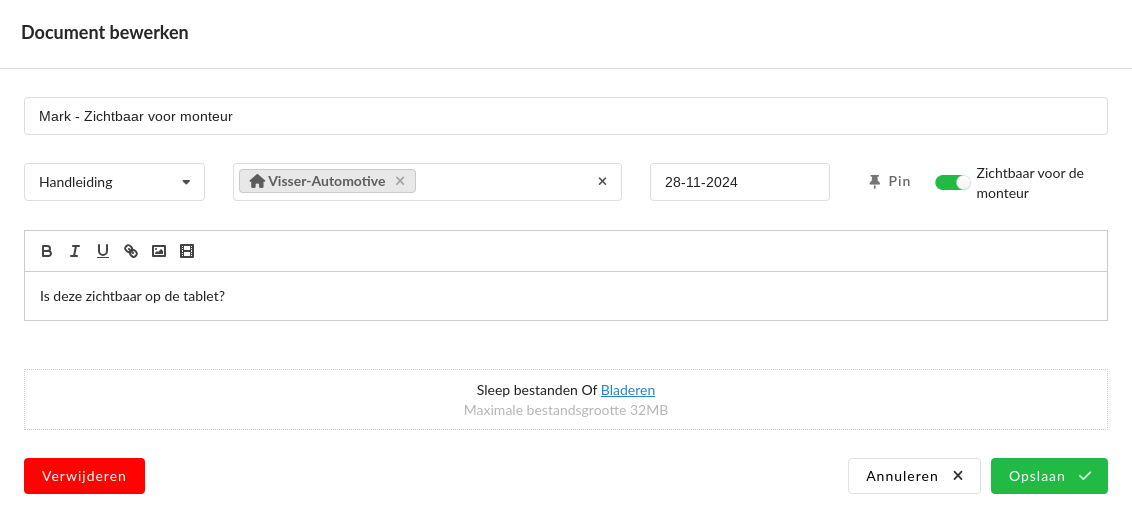This screenshot has width=1132, height=513.
Task: Disable 'Zichtbaar voor de monteur' switch
Action: [952, 182]
